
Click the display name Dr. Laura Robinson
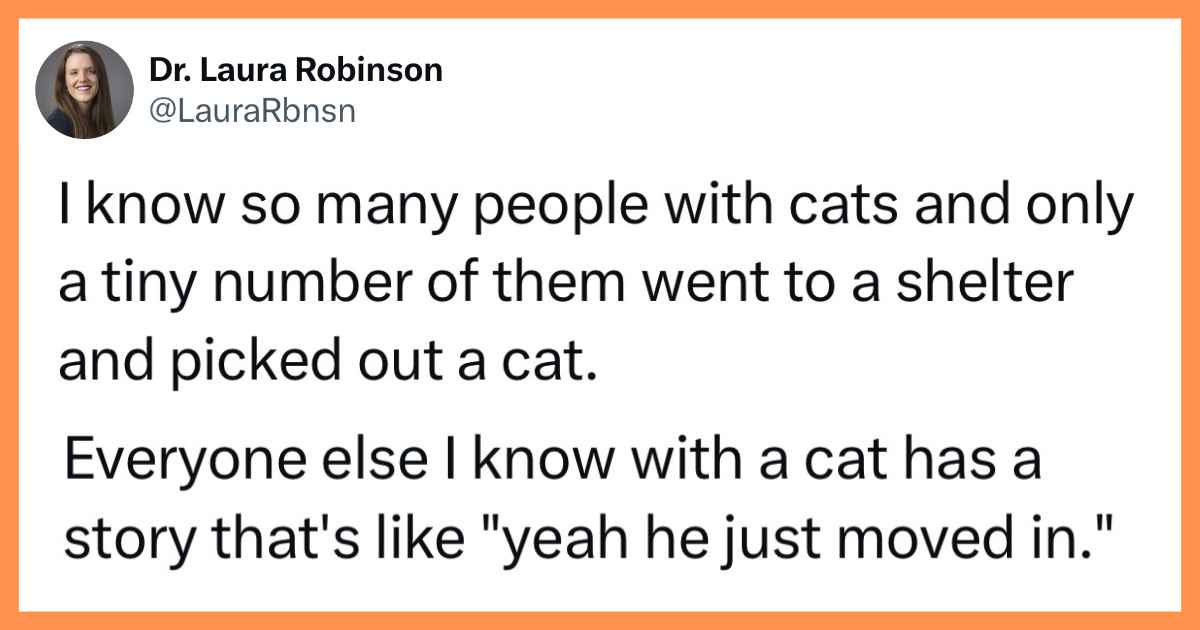296,70
